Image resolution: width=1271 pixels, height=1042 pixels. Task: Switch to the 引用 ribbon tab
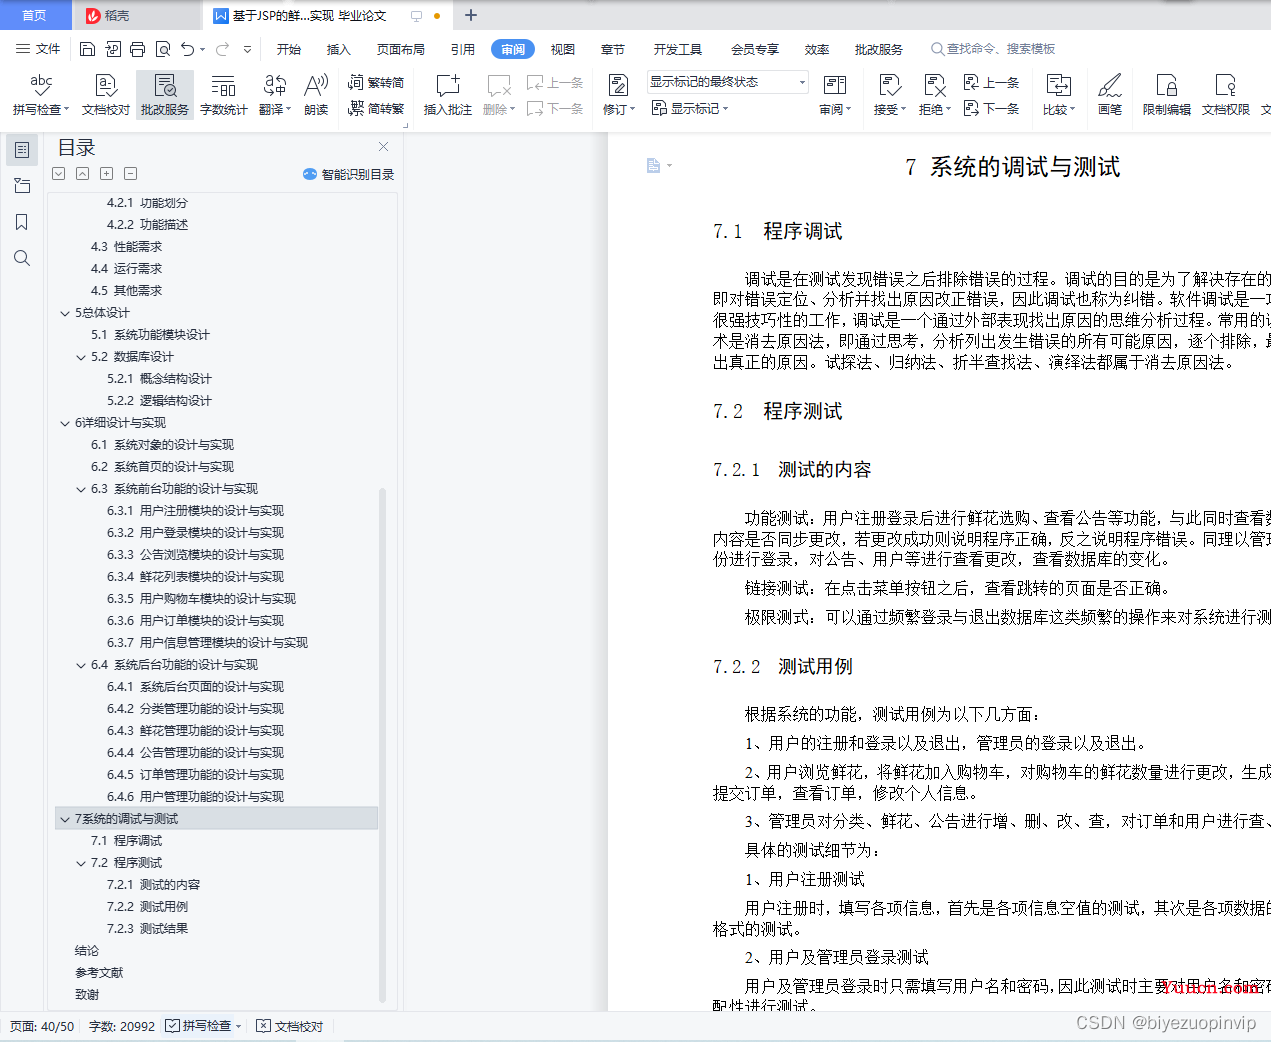click(x=463, y=49)
